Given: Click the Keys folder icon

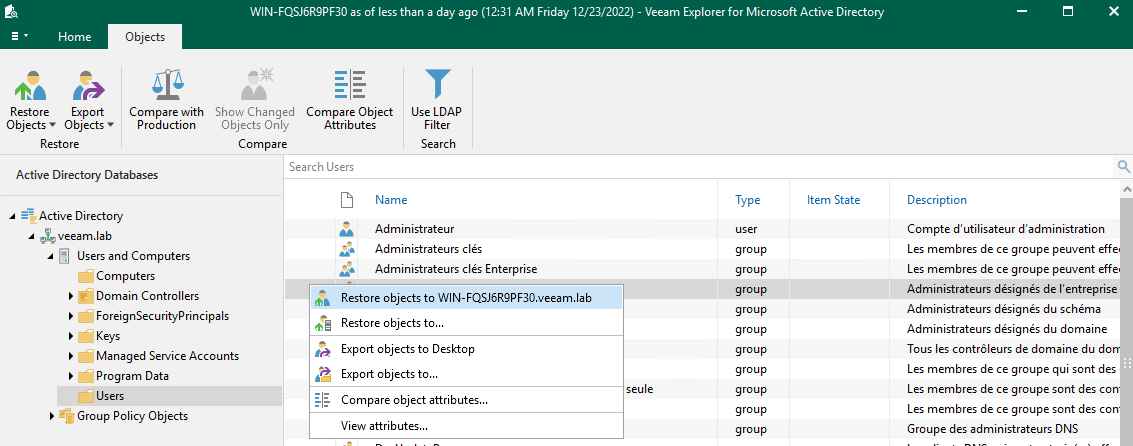Looking at the screenshot, I should [86, 336].
